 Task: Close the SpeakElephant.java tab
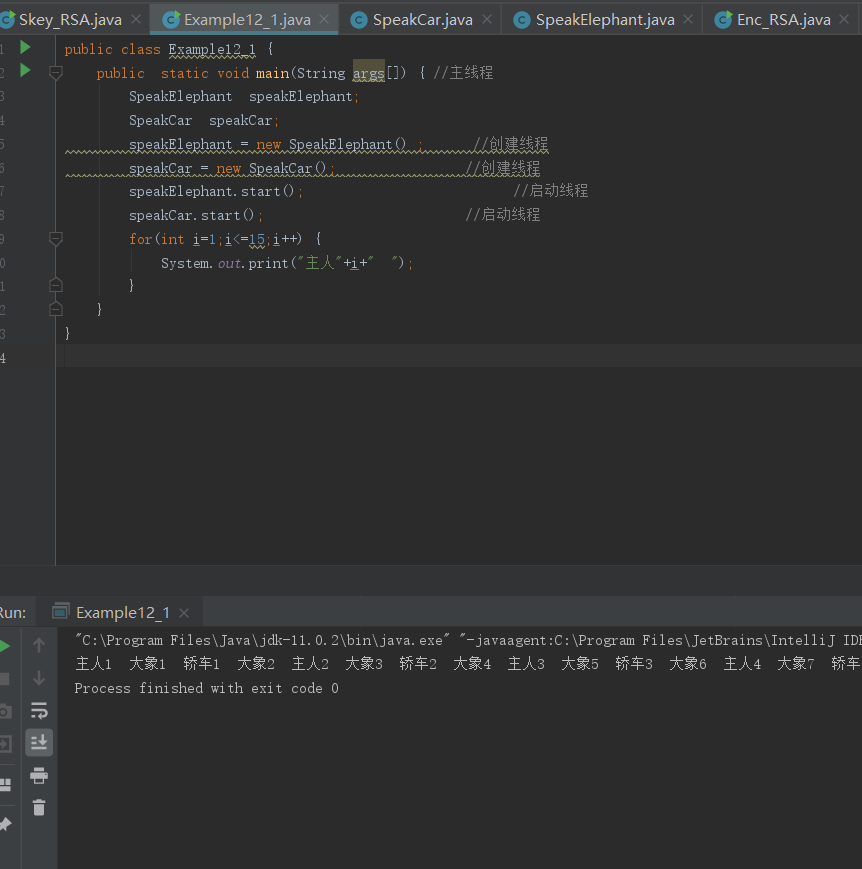[x=688, y=19]
